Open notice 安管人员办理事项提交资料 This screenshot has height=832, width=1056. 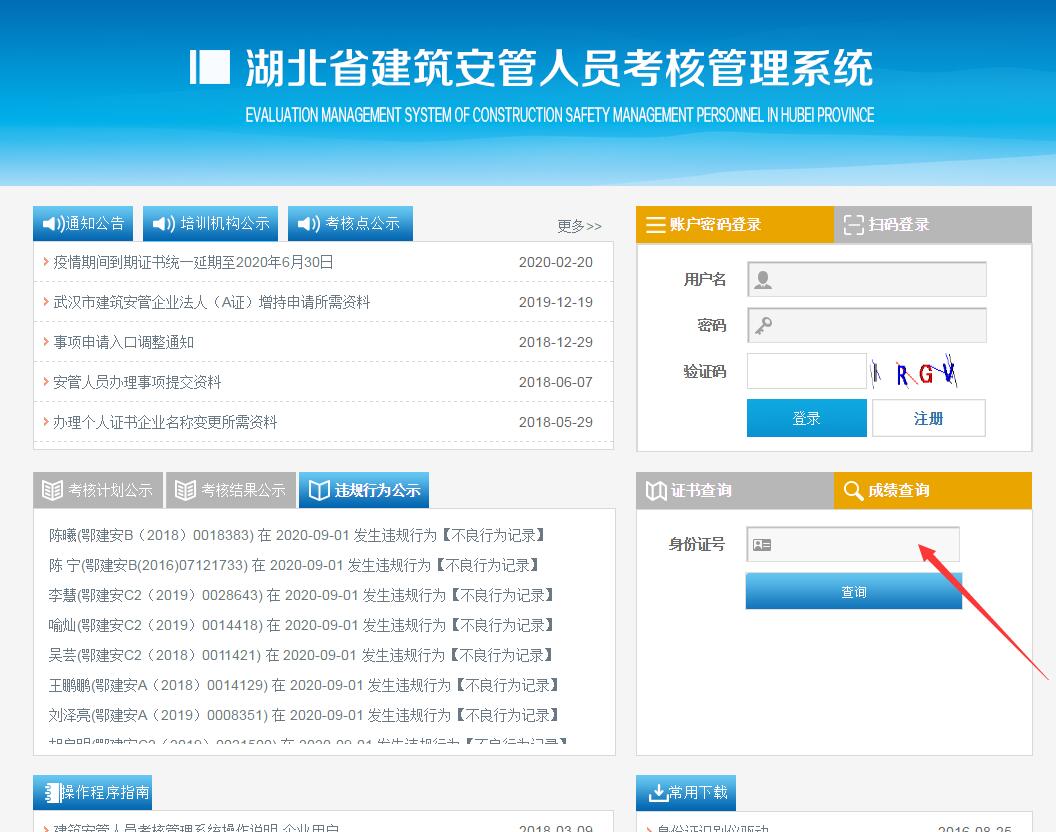pyautogui.click(x=137, y=382)
